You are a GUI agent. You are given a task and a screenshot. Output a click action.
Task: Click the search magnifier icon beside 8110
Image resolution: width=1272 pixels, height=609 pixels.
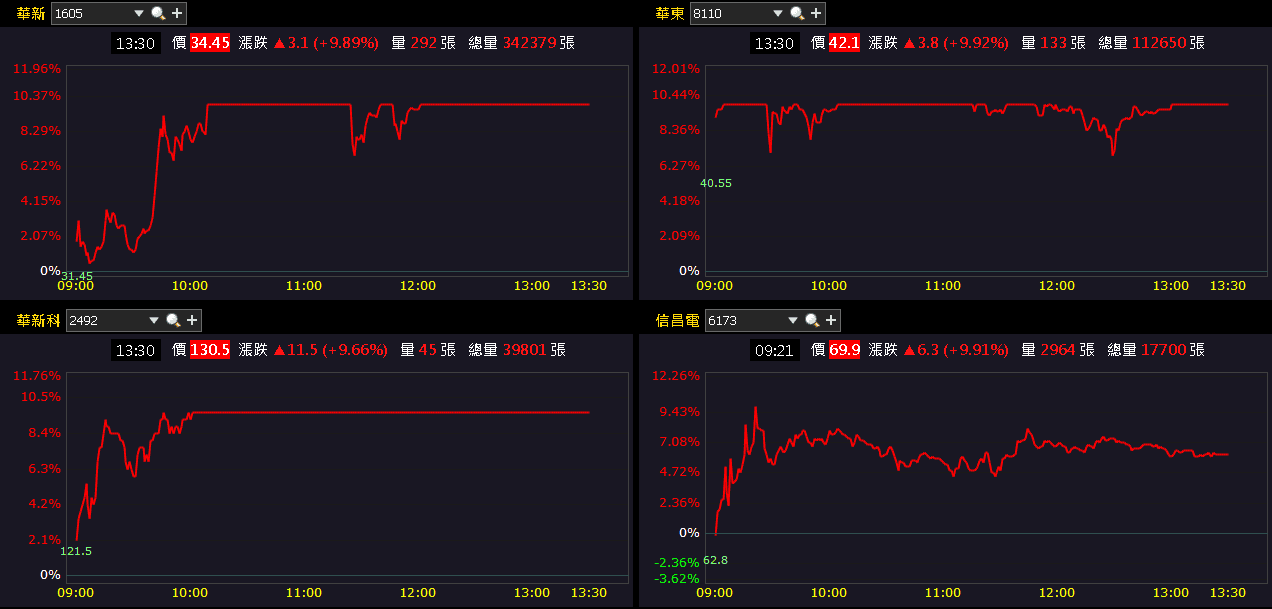(796, 14)
